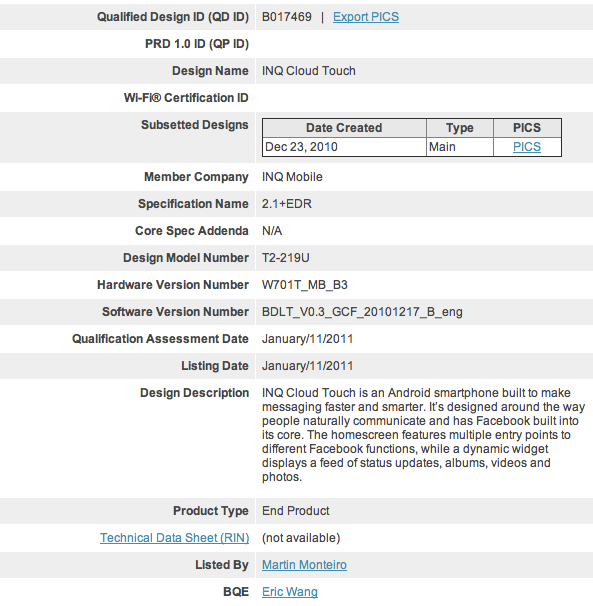Screen dimensions: 593x606
Task: Click the Qualified Design ID (QD ID) label
Action: click(x=173, y=17)
